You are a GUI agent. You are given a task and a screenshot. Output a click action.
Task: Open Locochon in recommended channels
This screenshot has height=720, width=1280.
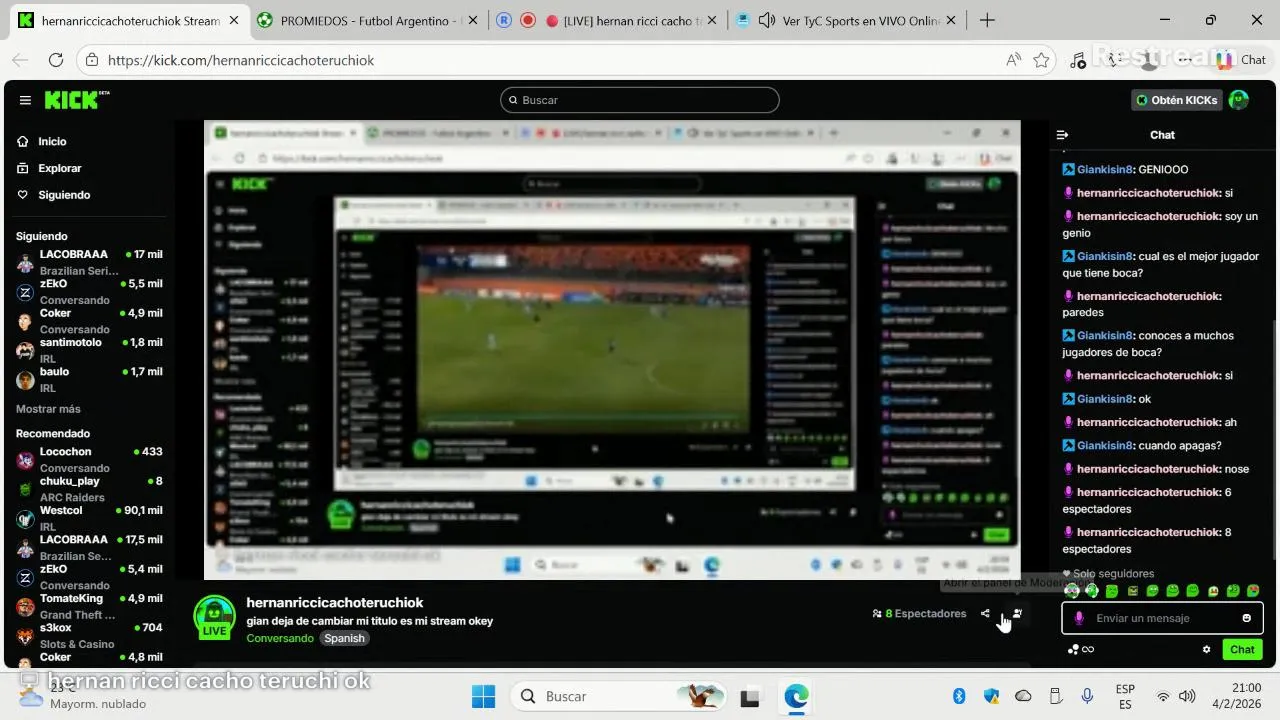pos(88,459)
